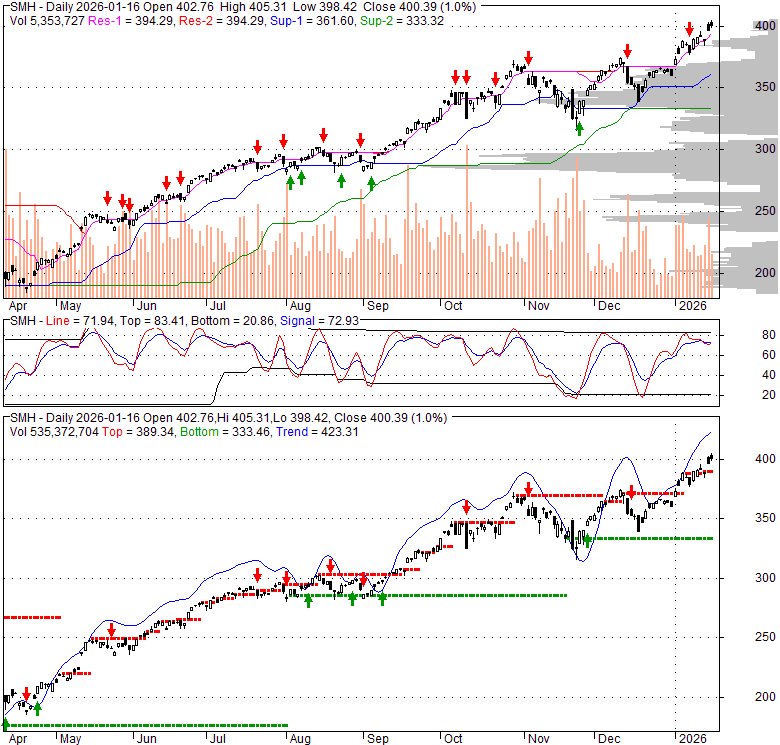Click the October red sell arrow in bottom chart
Image resolution: width=780 pixels, height=745 pixels.
466,507
